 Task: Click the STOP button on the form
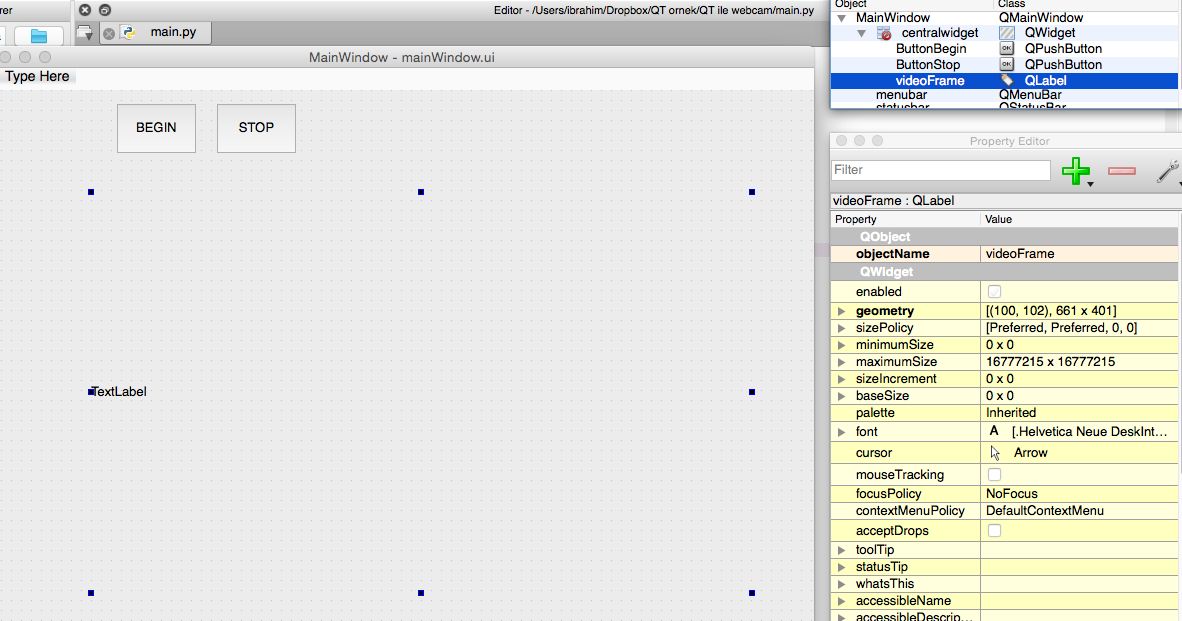click(x=256, y=128)
